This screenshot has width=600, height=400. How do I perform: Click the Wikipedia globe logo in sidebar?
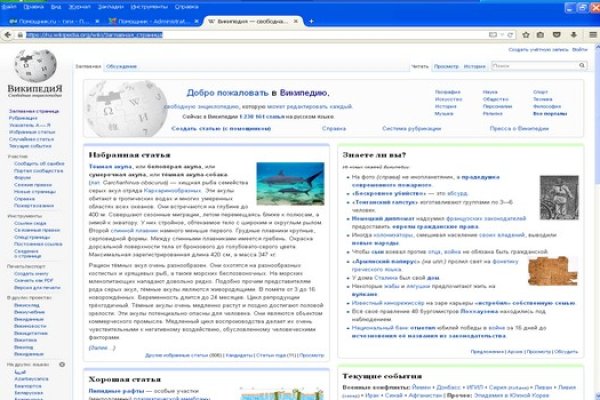tap(35, 72)
